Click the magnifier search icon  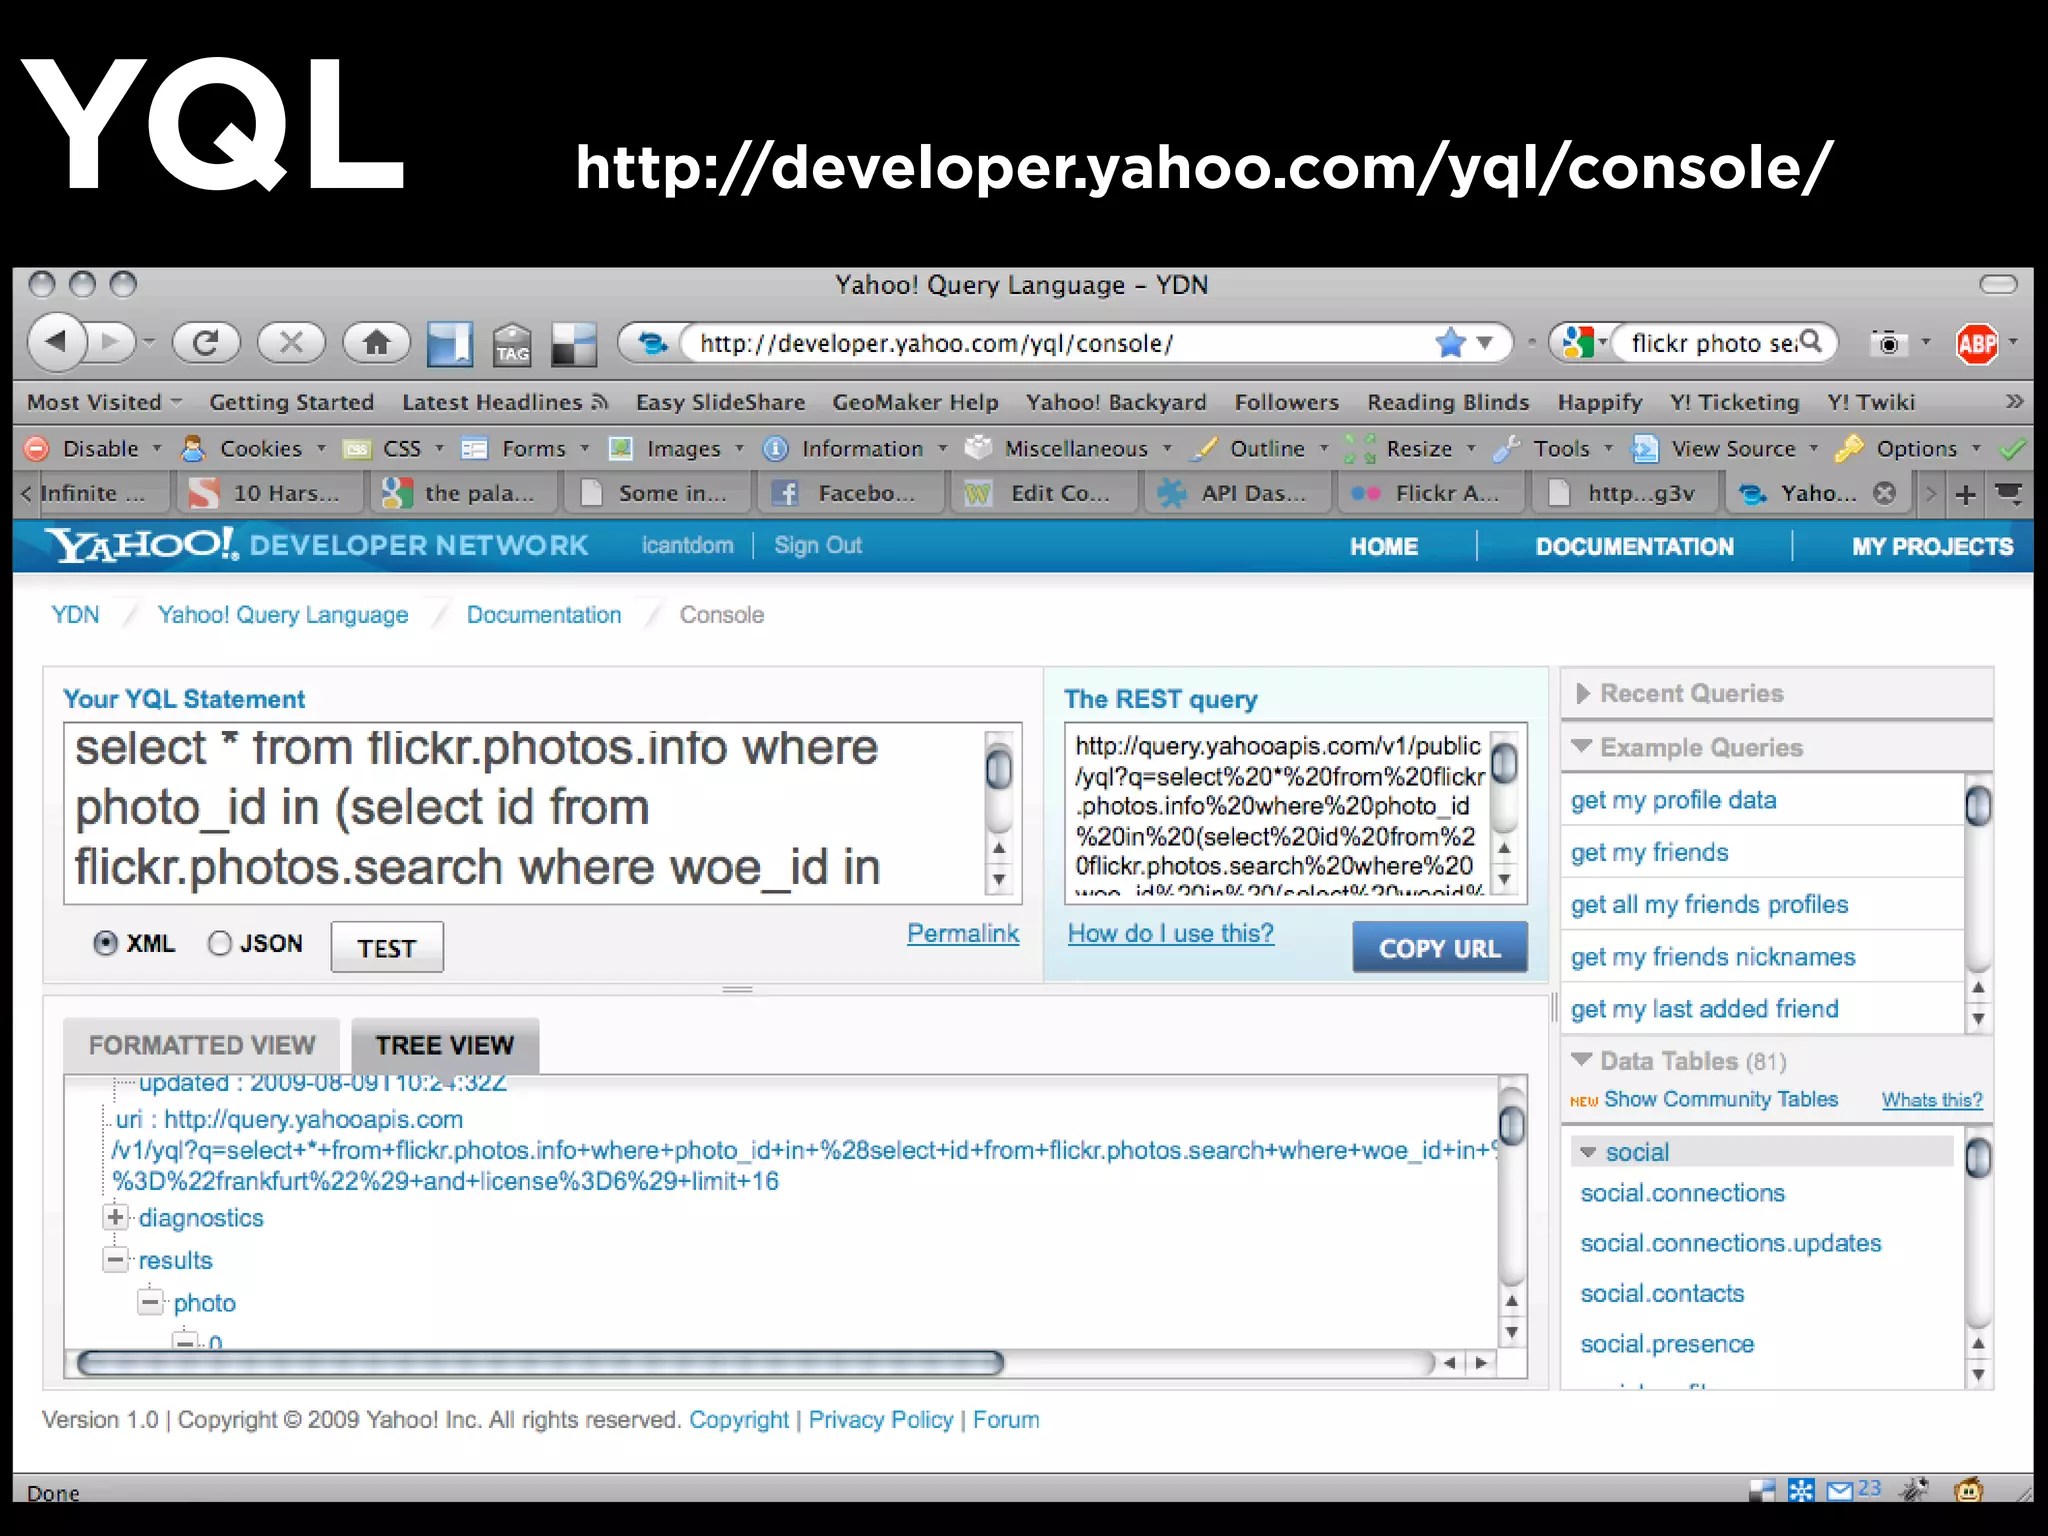[x=1811, y=342]
